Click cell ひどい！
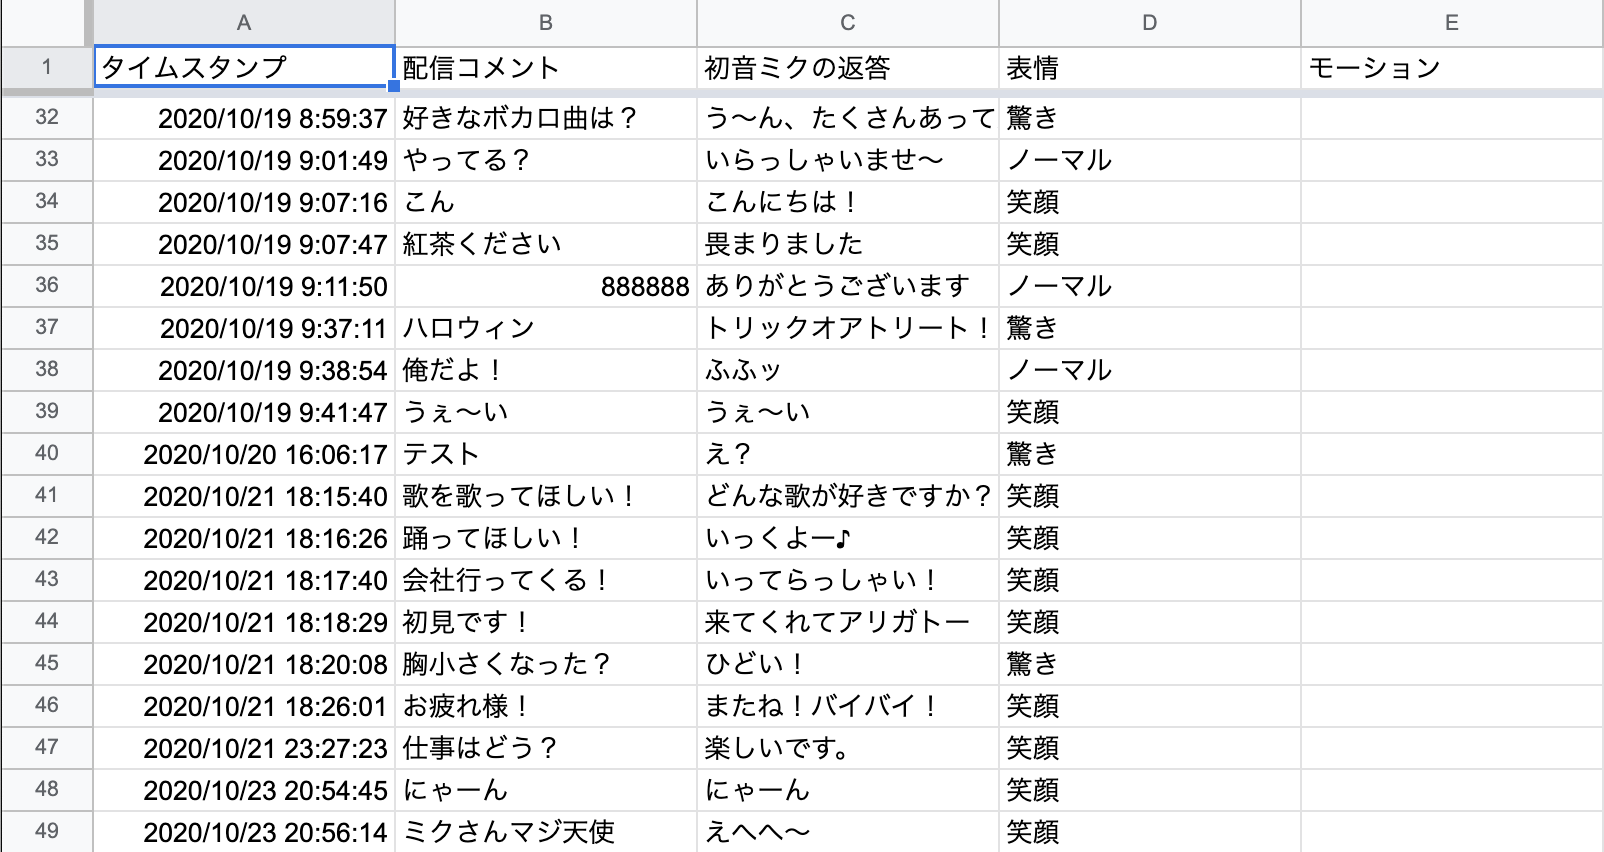 [x=848, y=664]
